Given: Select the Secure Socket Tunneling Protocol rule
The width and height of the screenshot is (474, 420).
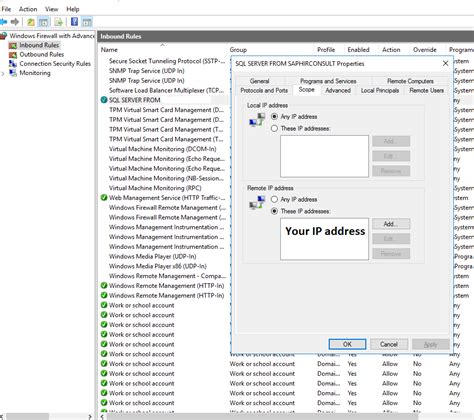Looking at the screenshot, I should (x=167, y=61).
